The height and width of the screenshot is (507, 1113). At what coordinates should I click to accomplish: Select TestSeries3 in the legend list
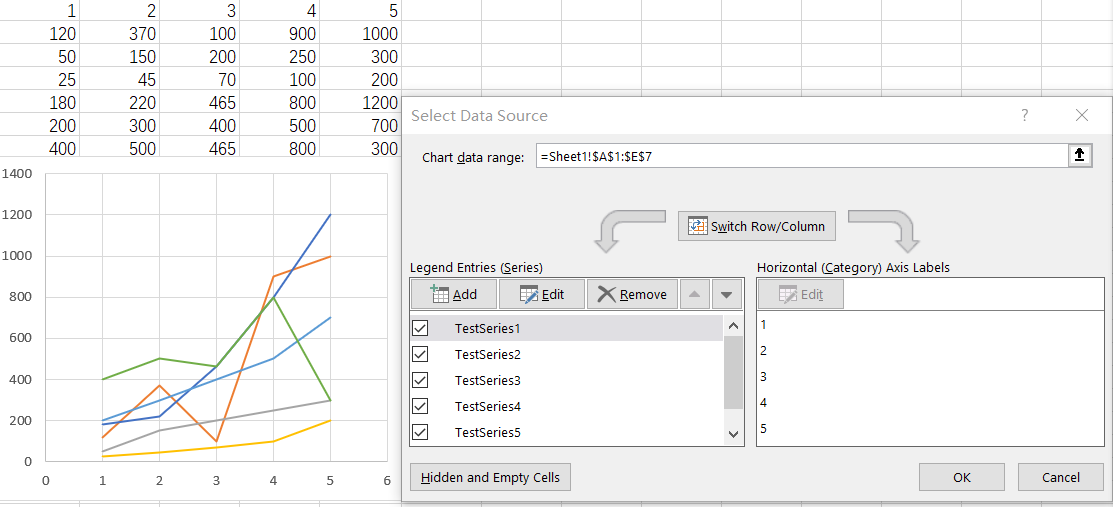pyautogui.click(x=487, y=380)
